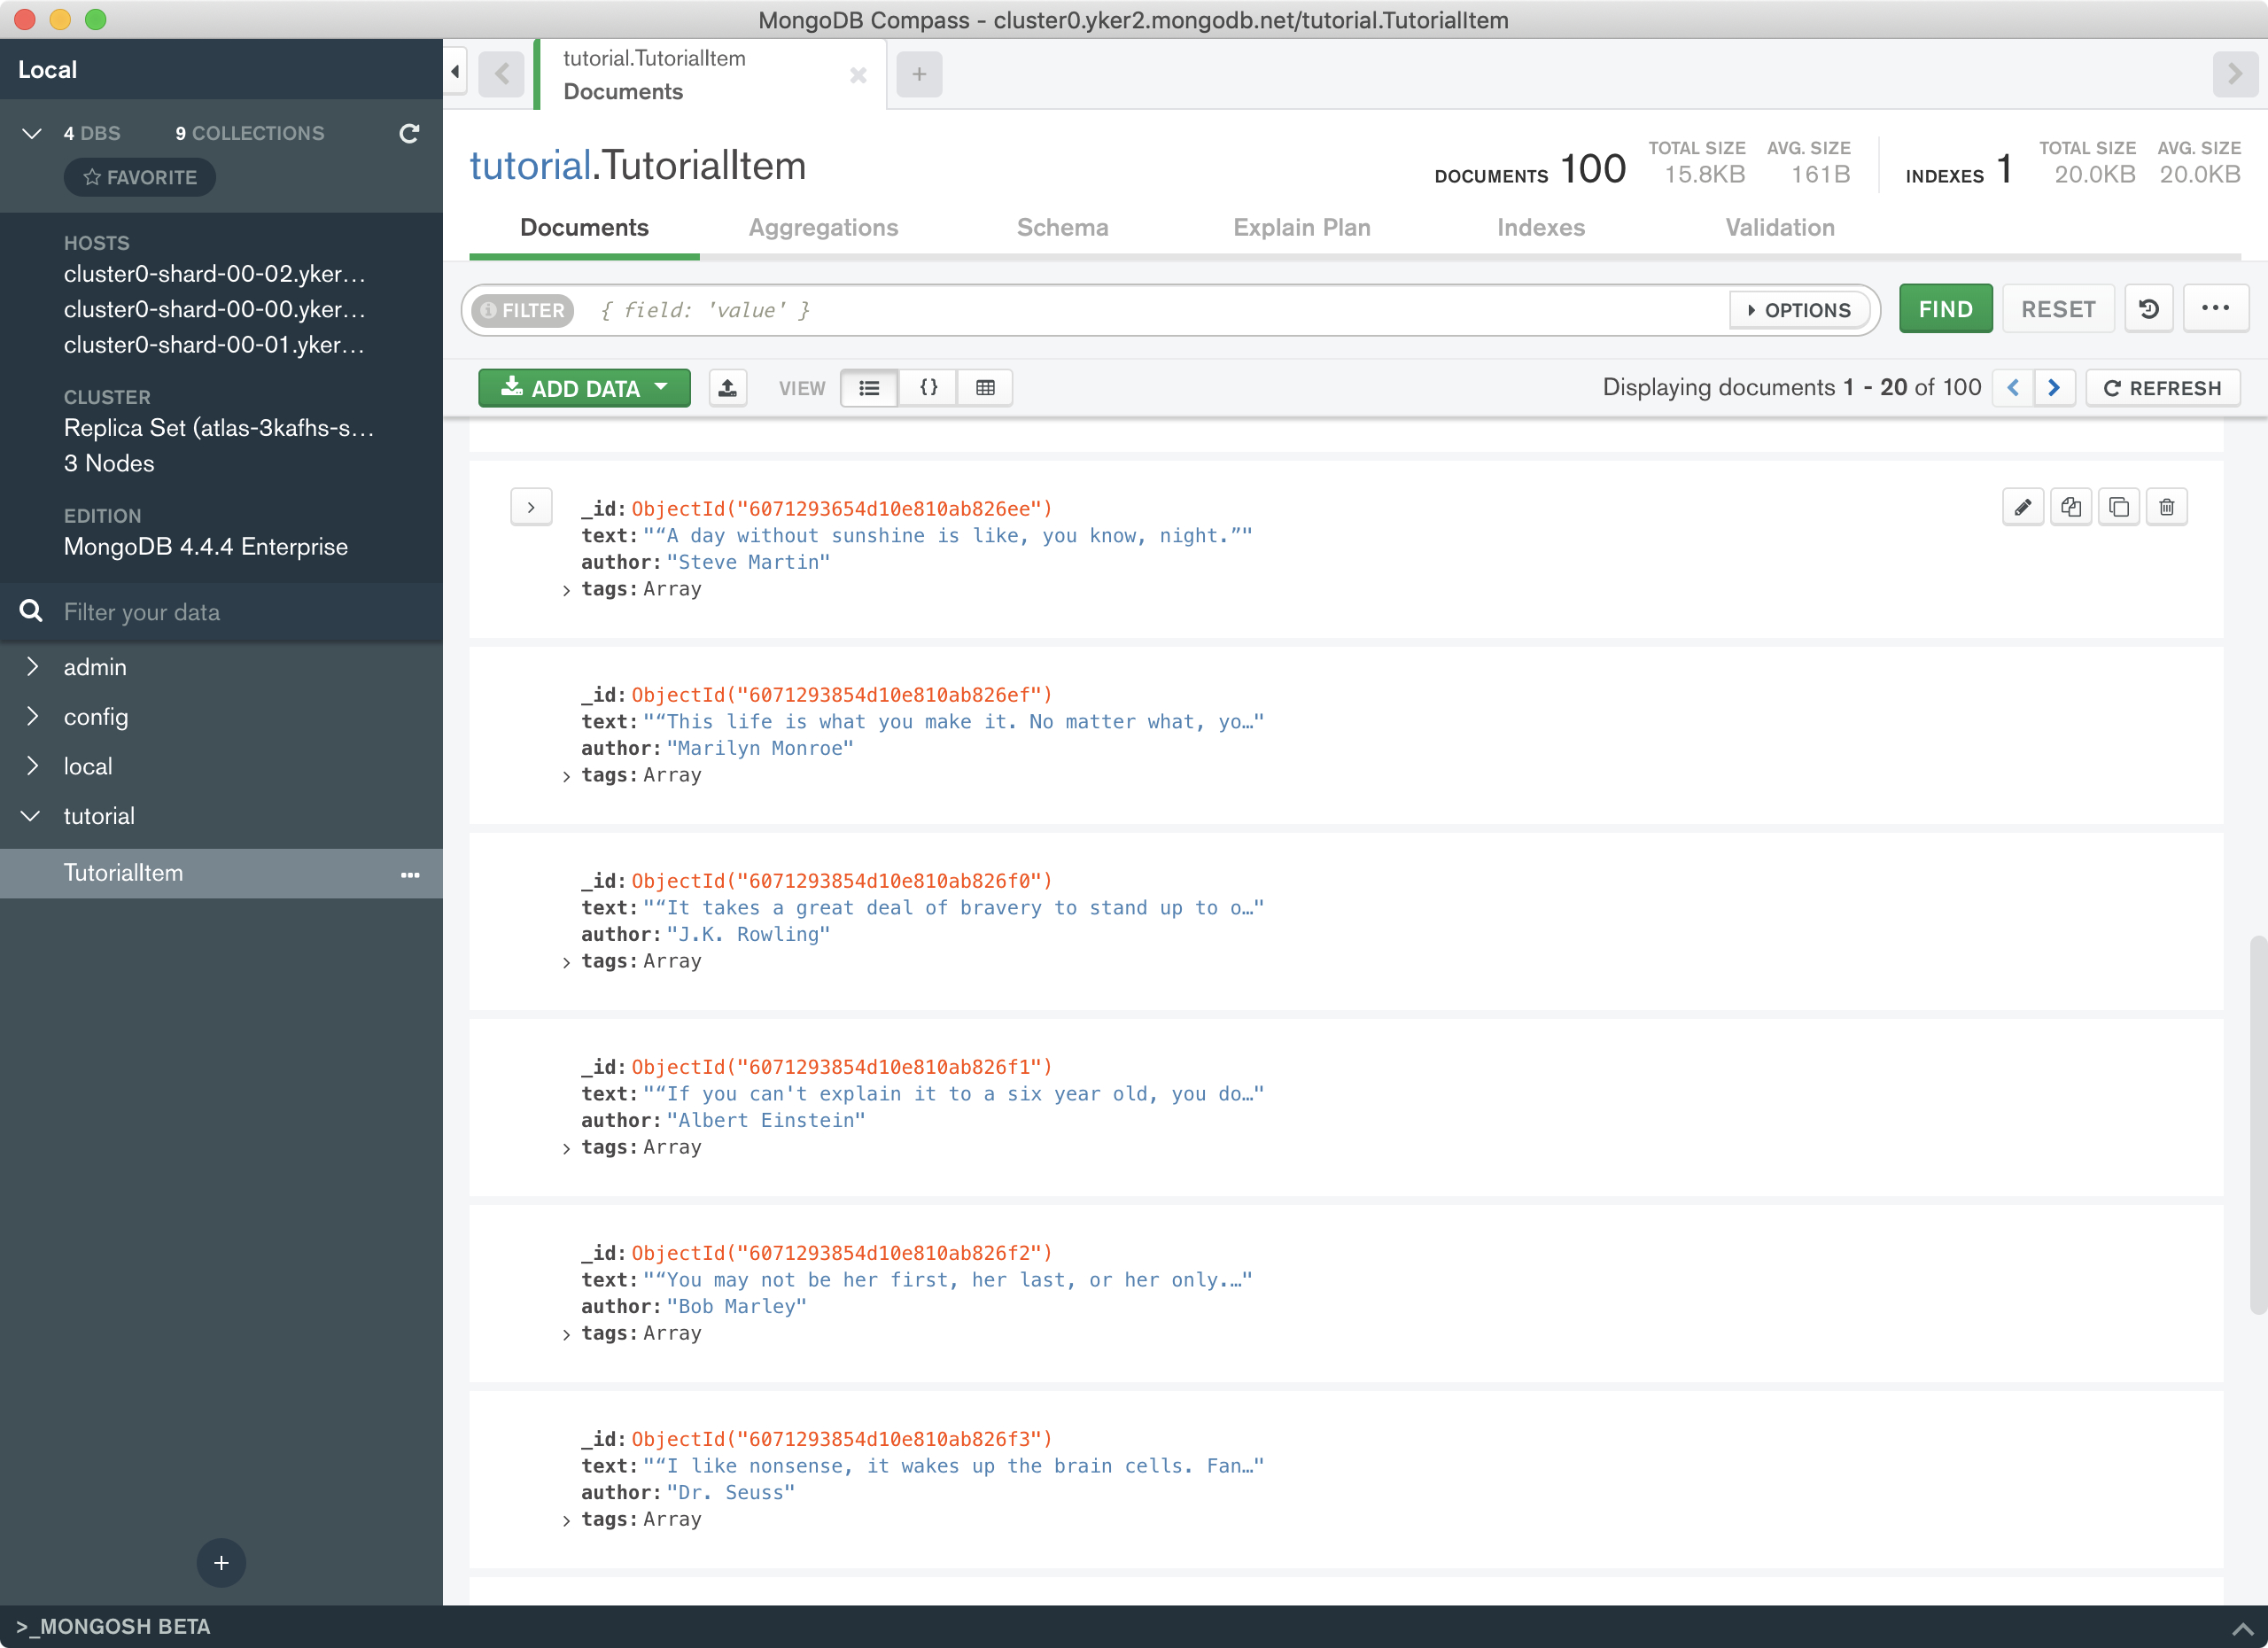The height and width of the screenshot is (1648, 2268).
Task: Switch to the Explain Plan tab
Action: [x=1301, y=227]
